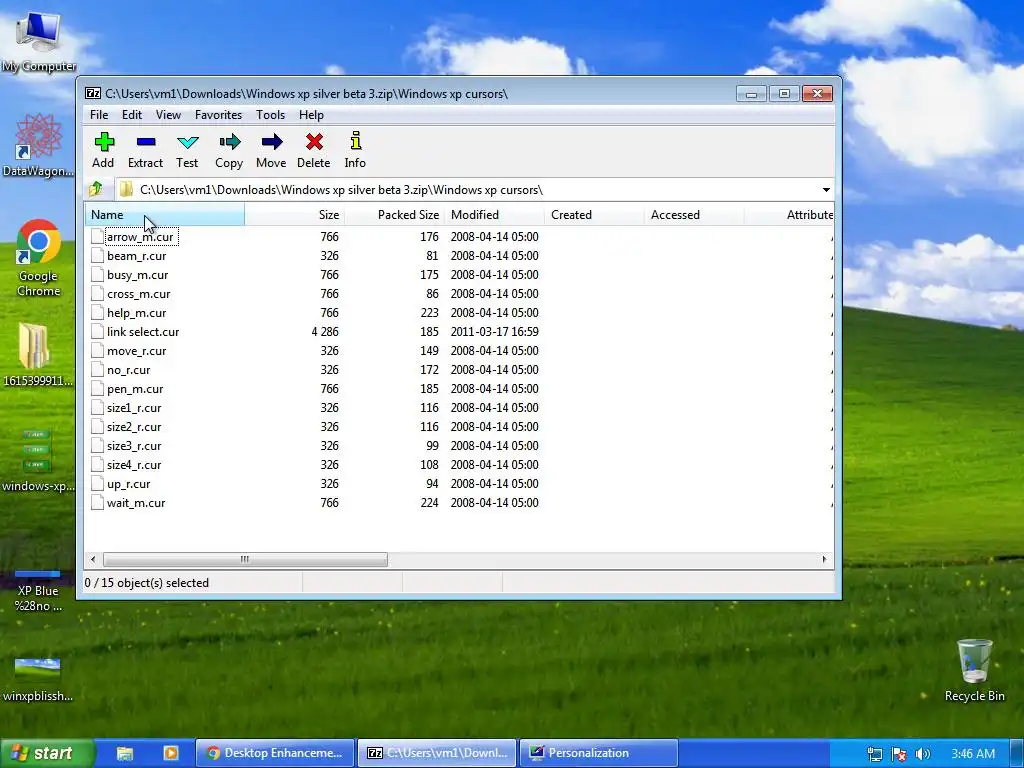Click the 7-Zip taskbar button
Image resolution: width=1024 pixels, height=768 pixels.
(x=437, y=753)
